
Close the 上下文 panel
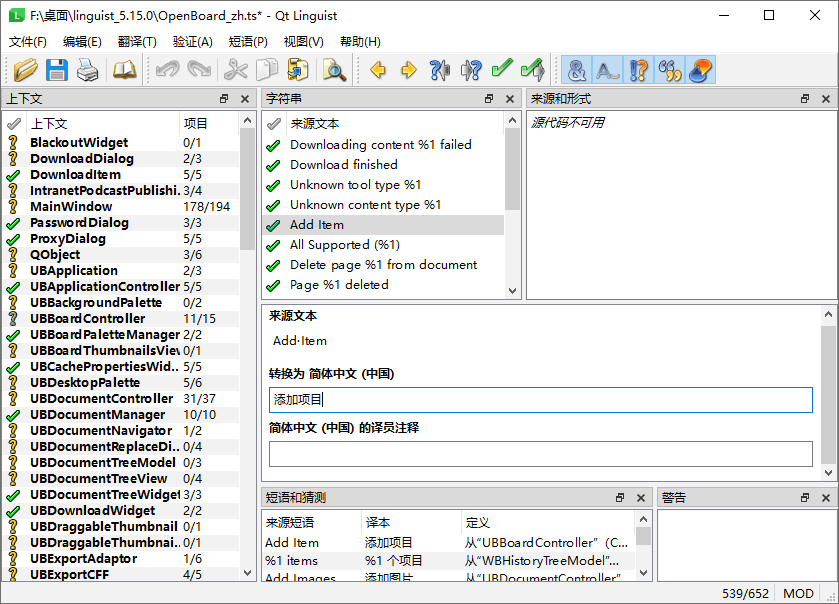245,98
